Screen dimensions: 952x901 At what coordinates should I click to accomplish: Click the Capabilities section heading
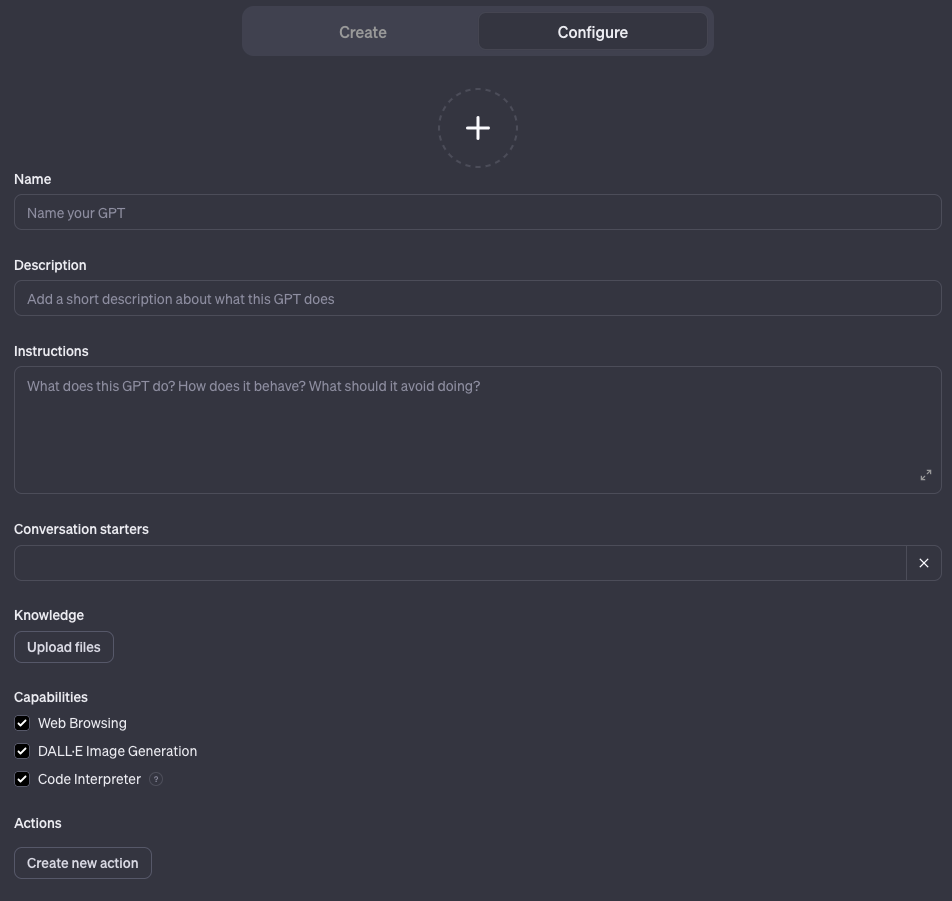50,697
